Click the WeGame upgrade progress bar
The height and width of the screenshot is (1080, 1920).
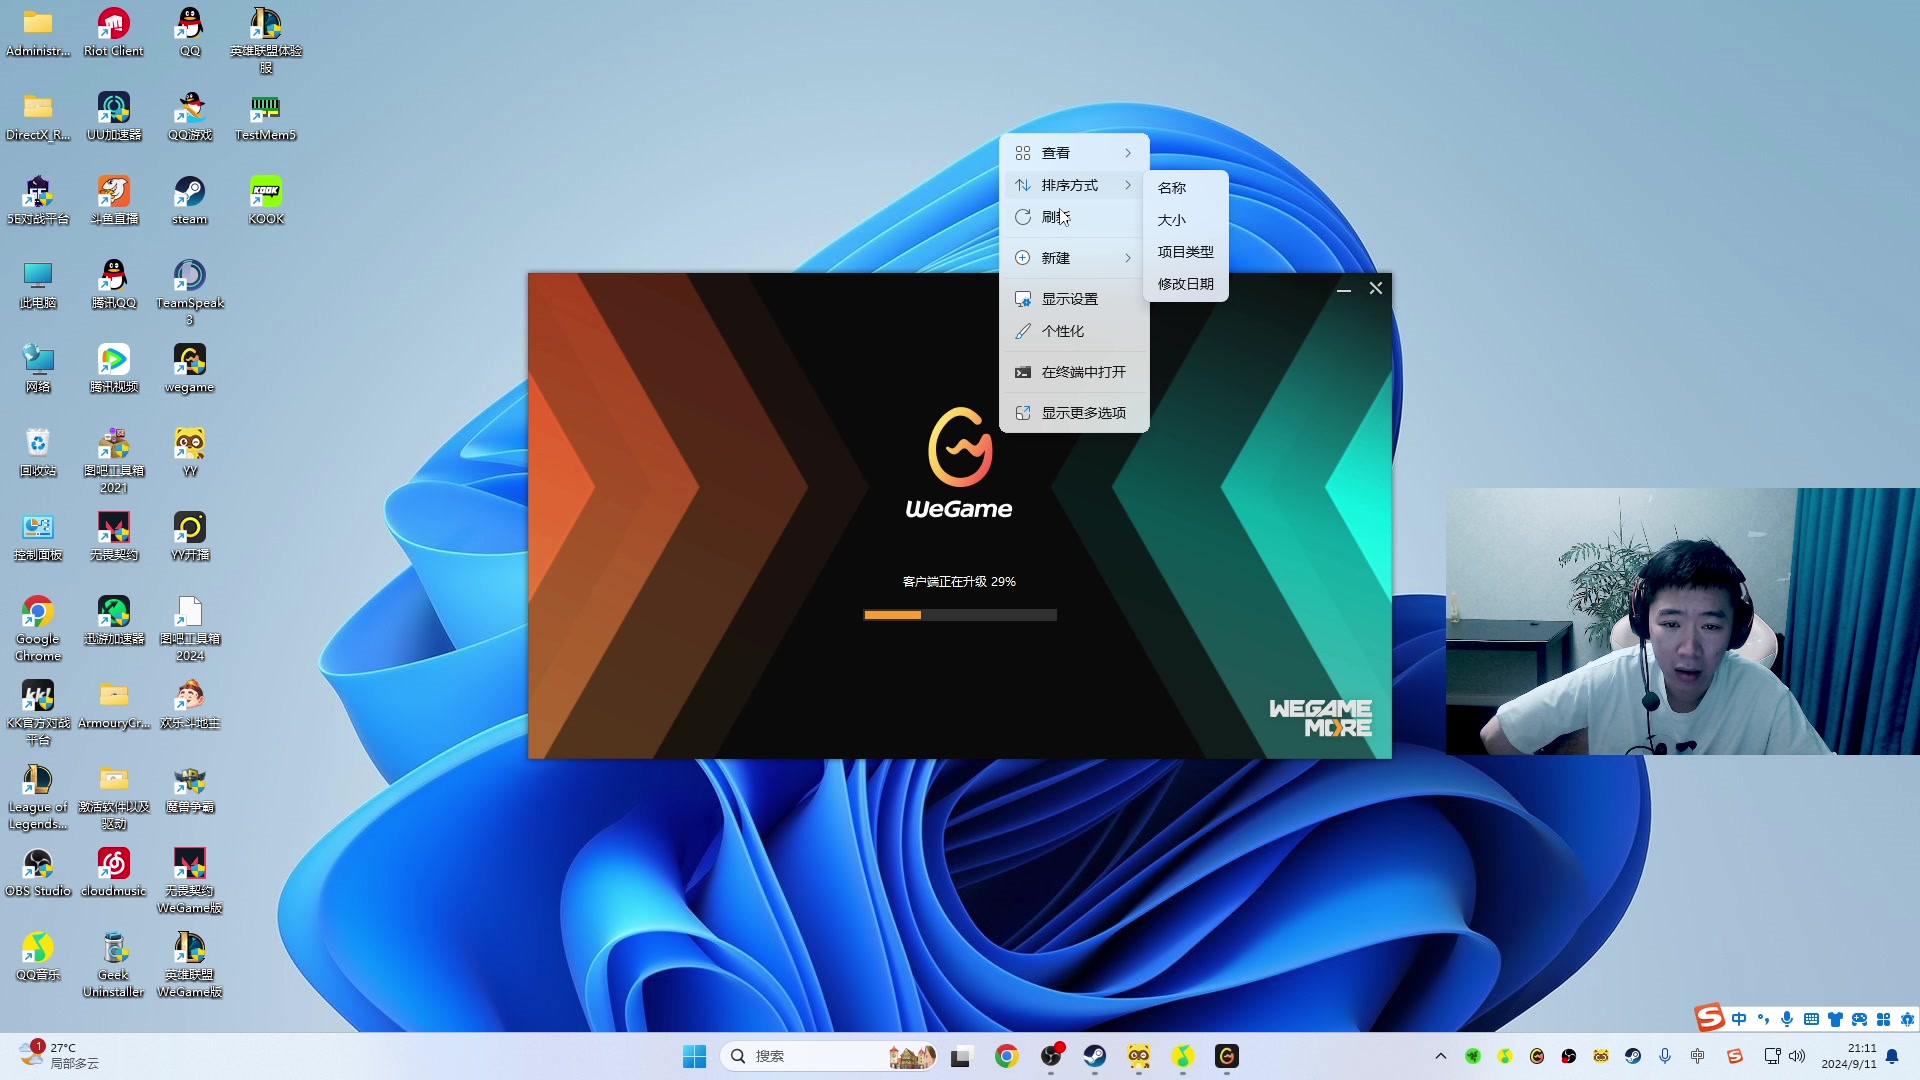click(x=960, y=615)
